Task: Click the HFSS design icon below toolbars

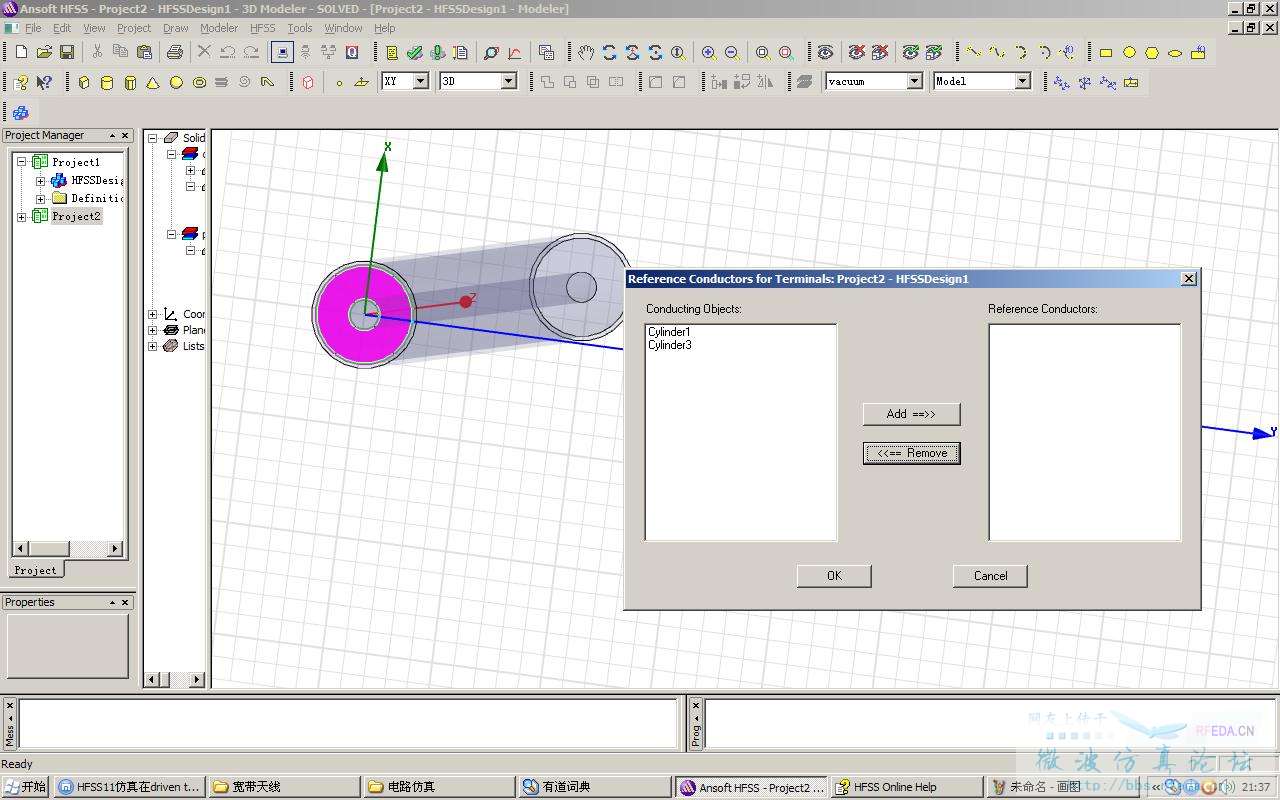Action: [21, 113]
